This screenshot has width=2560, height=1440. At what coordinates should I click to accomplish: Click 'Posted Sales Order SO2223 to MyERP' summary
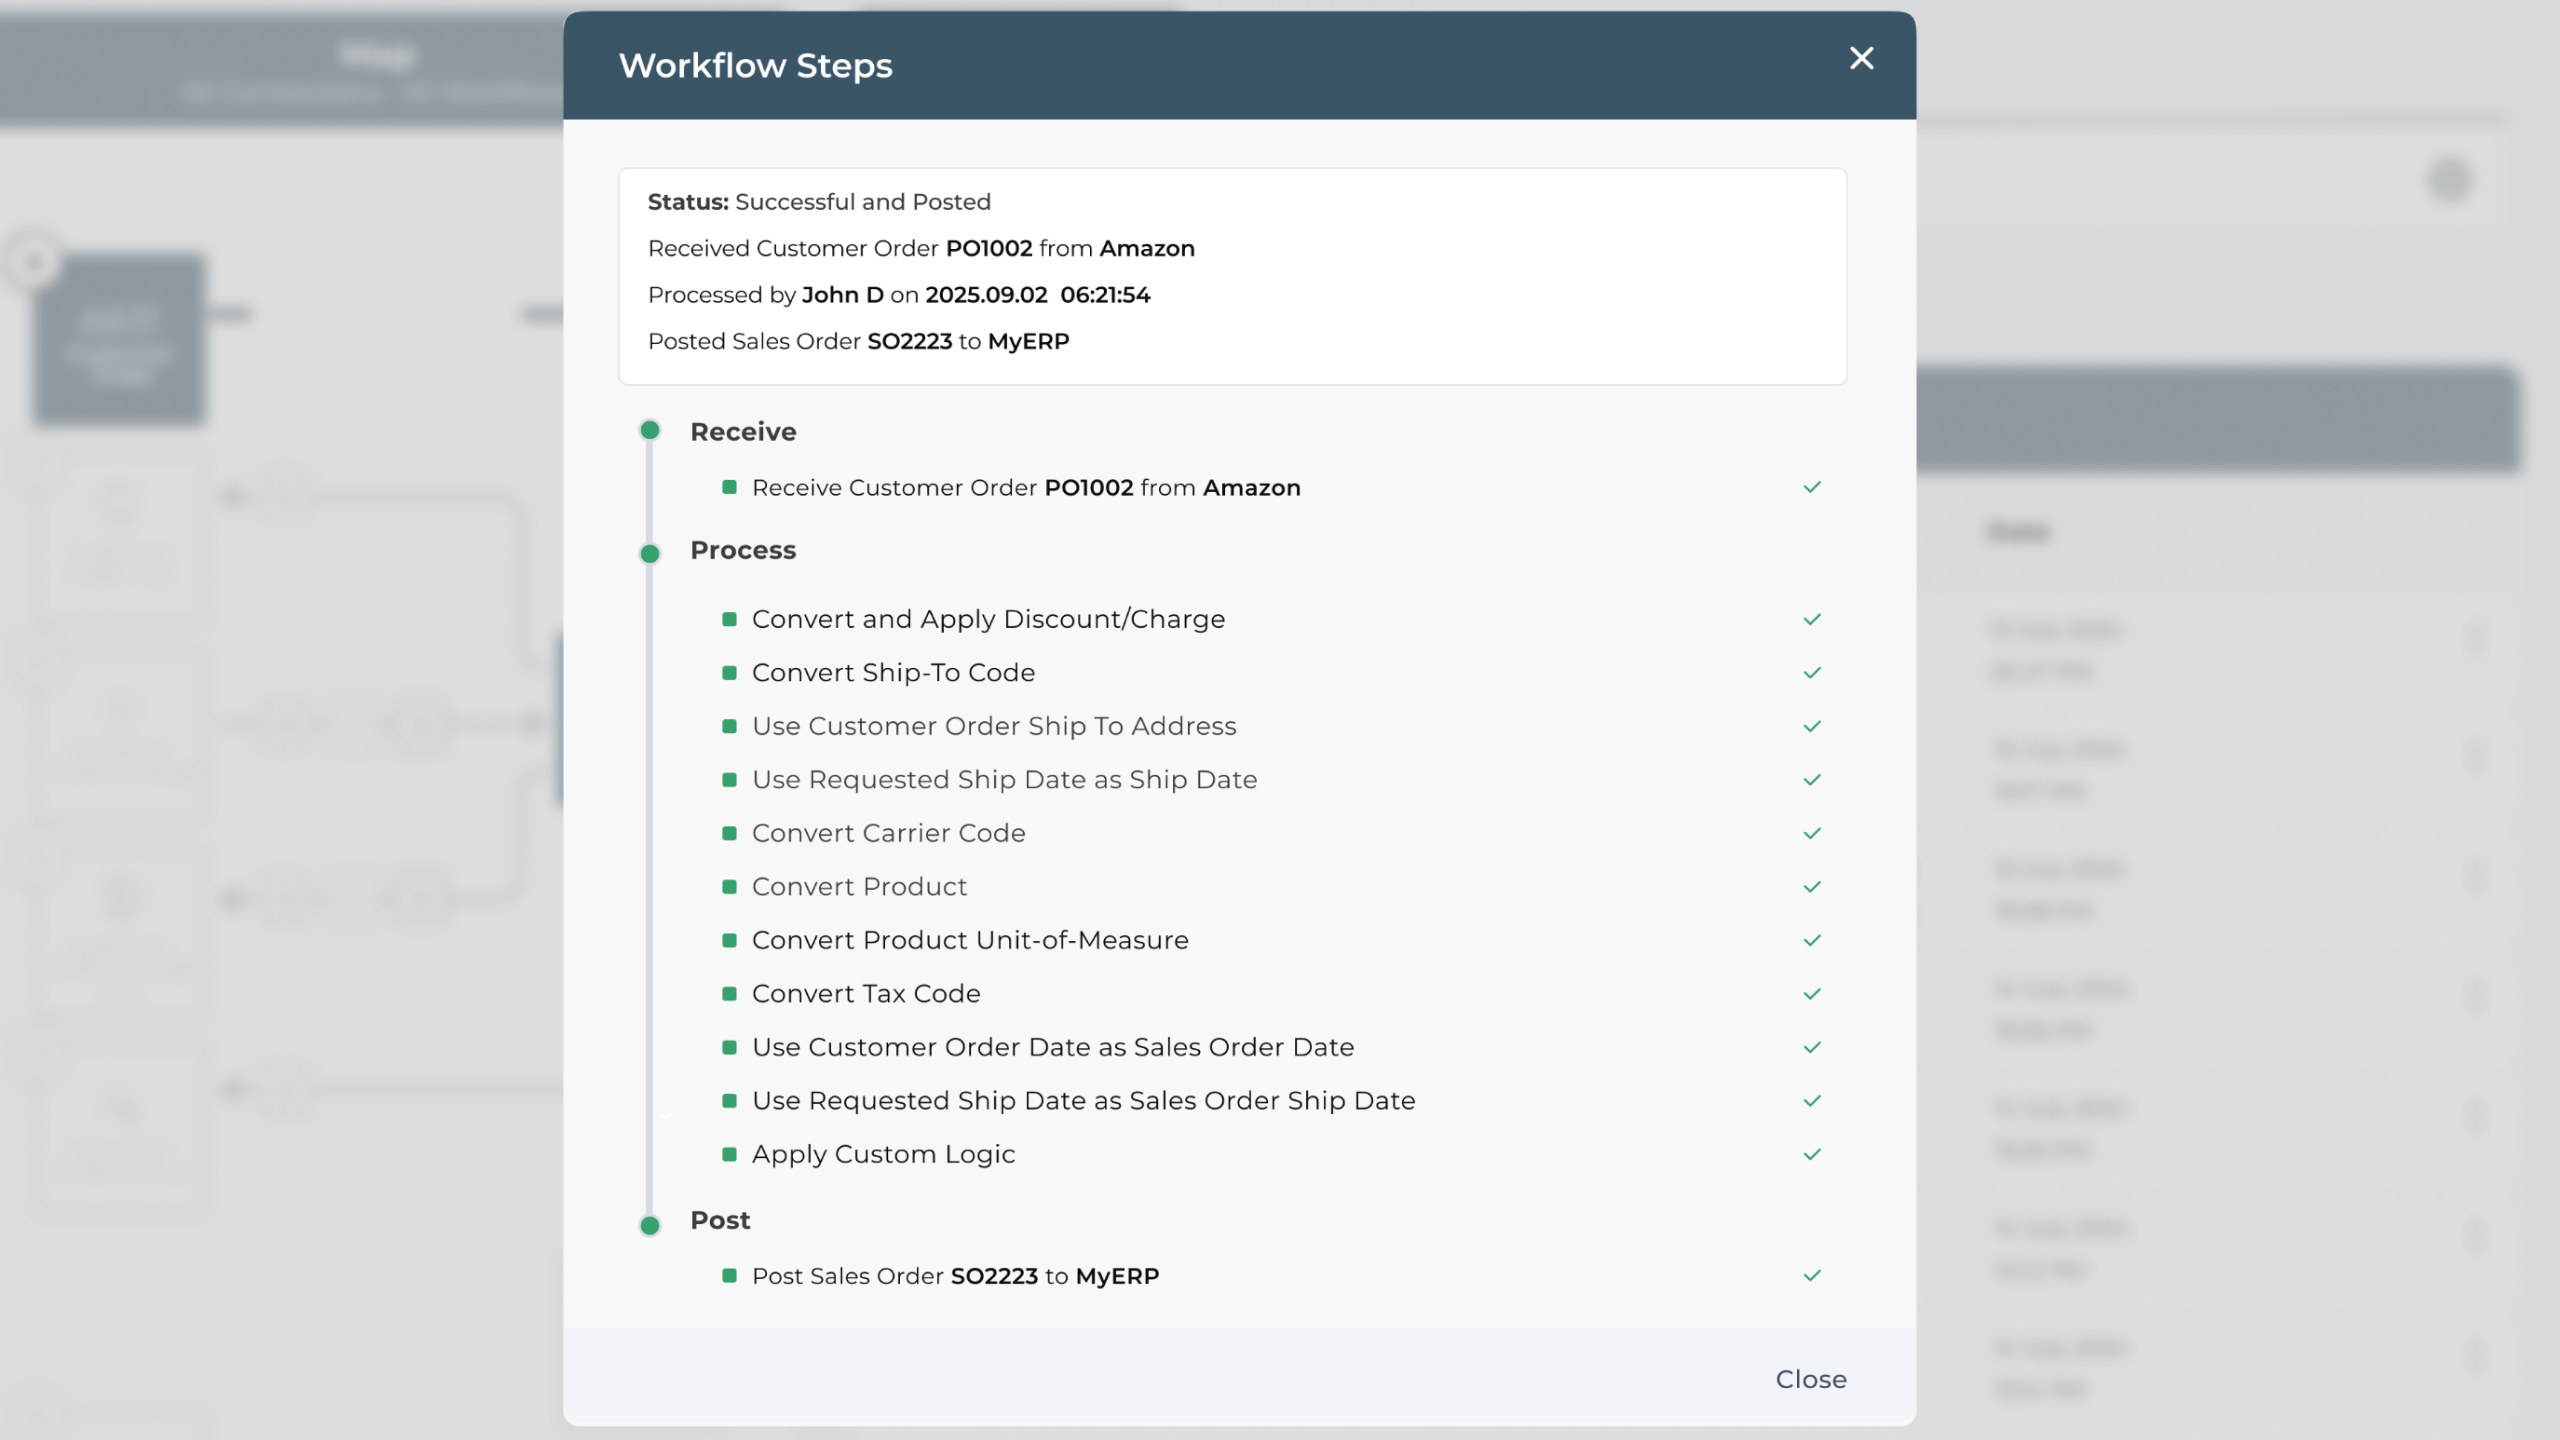858,341
